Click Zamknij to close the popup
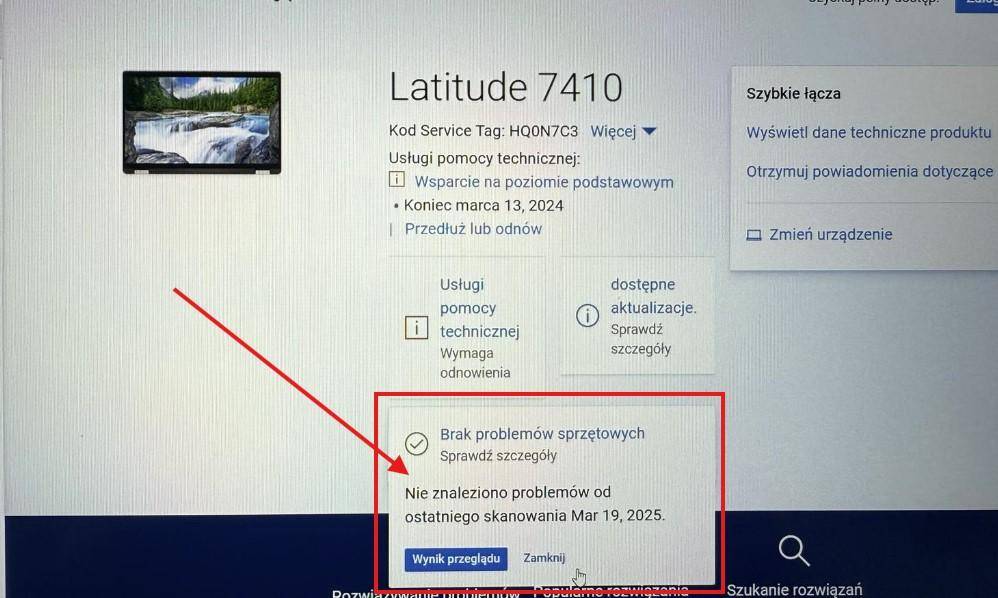The width and height of the screenshot is (998, 598). click(x=544, y=558)
